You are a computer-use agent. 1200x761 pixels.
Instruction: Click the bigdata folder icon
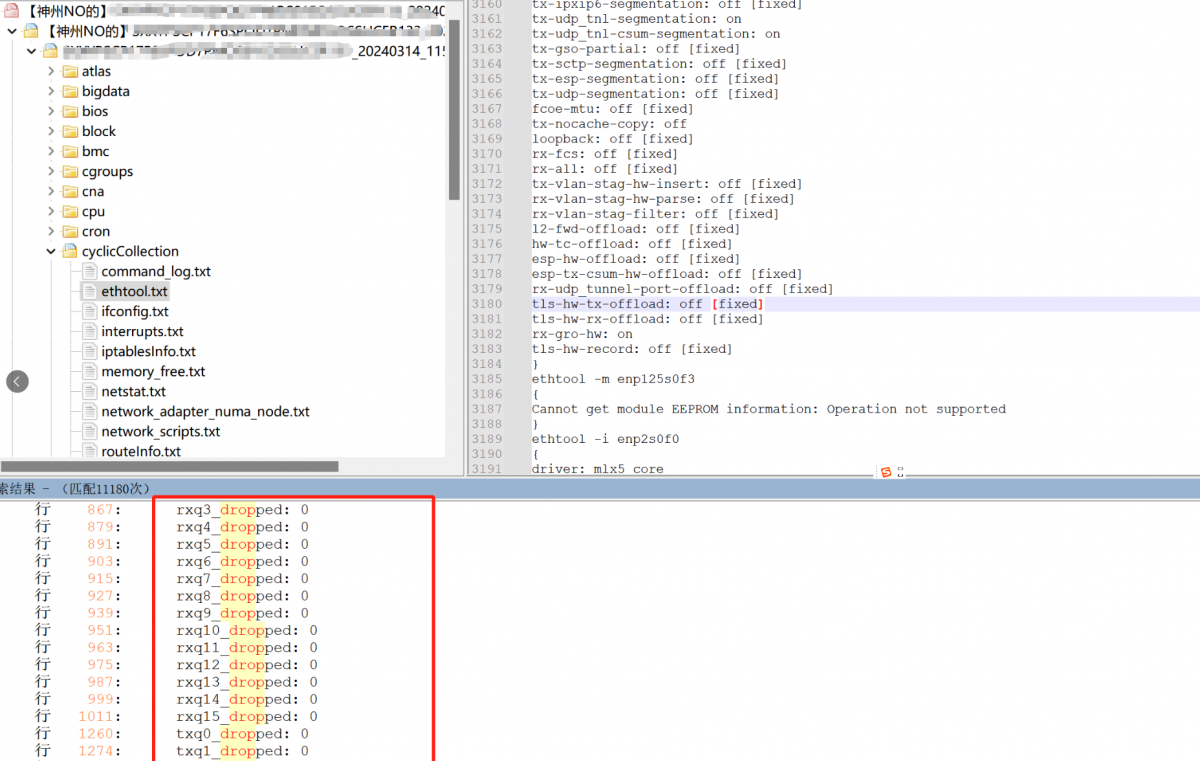70,92
